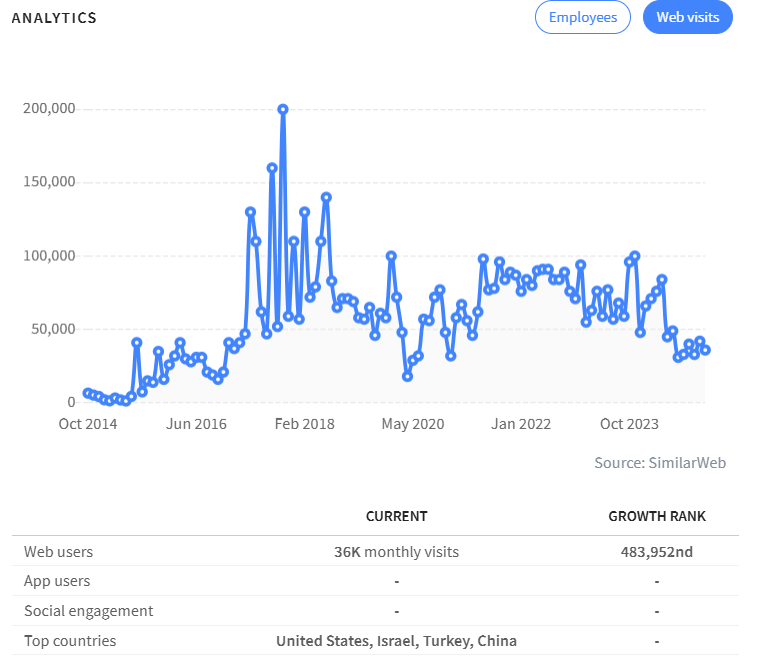Click the CURRENT column header

pyautogui.click(x=397, y=516)
